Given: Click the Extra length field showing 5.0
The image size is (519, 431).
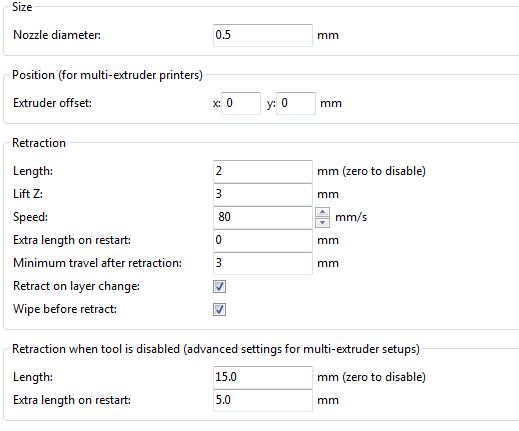Looking at the screenshot, I should coord(263,400).
